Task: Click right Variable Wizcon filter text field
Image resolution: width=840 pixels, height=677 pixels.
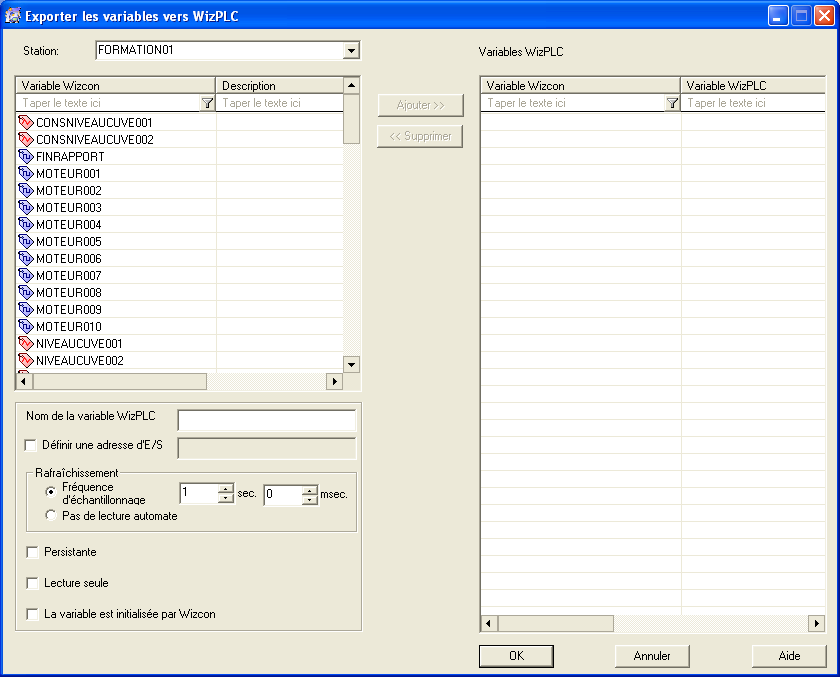Action: pos(574,103)
